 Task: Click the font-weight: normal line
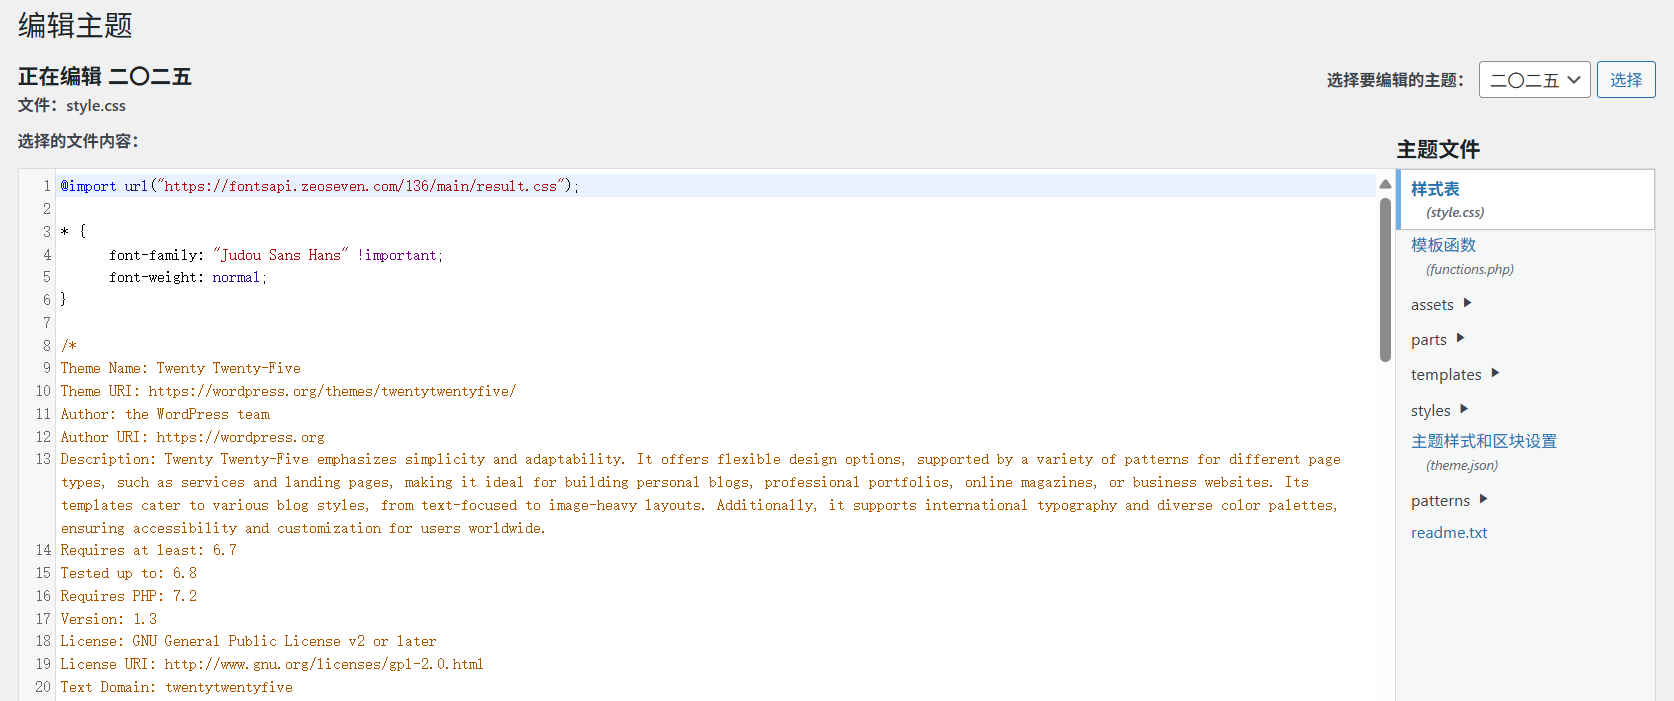187,278
